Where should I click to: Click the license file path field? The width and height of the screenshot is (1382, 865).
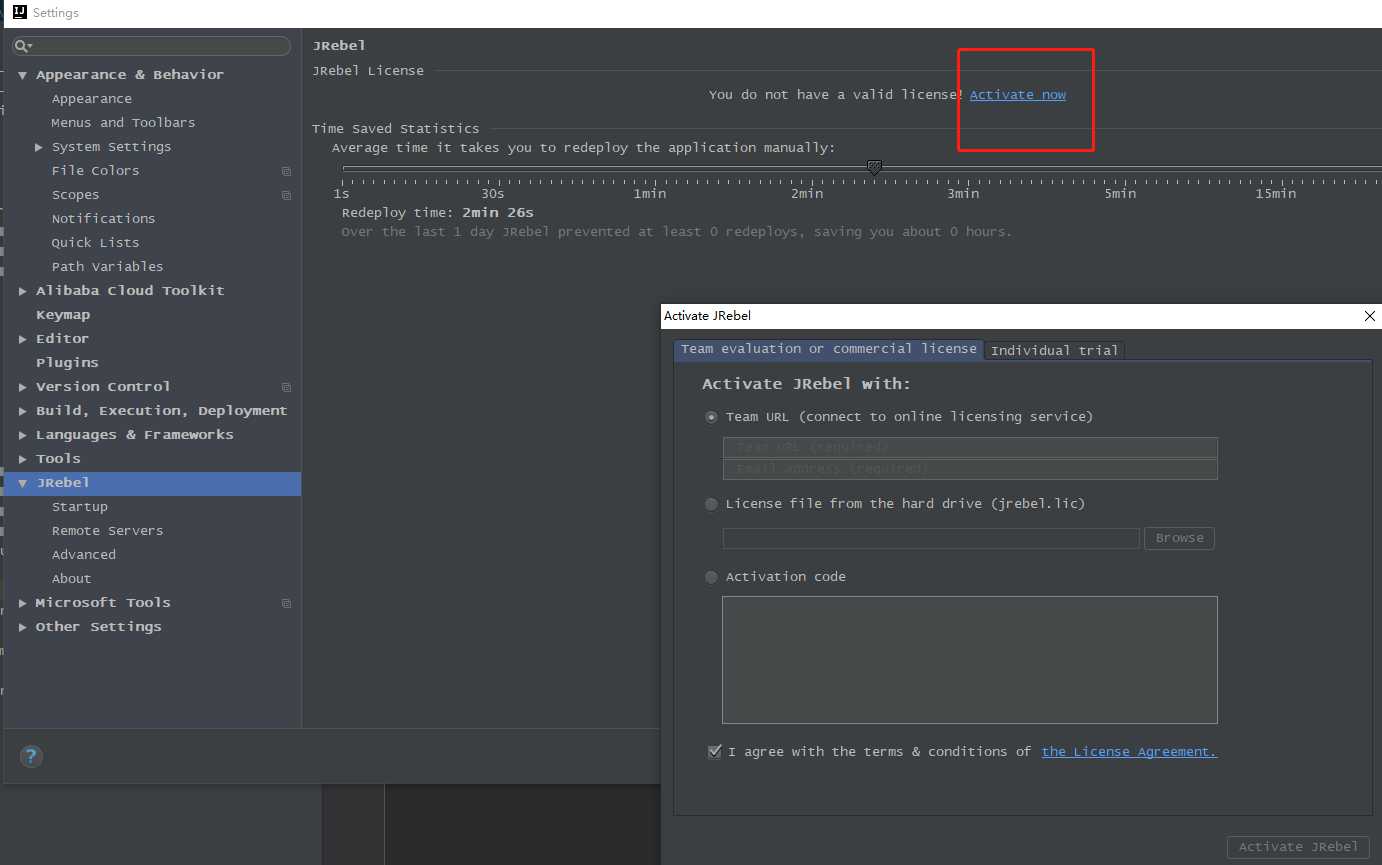pos(931,538)
